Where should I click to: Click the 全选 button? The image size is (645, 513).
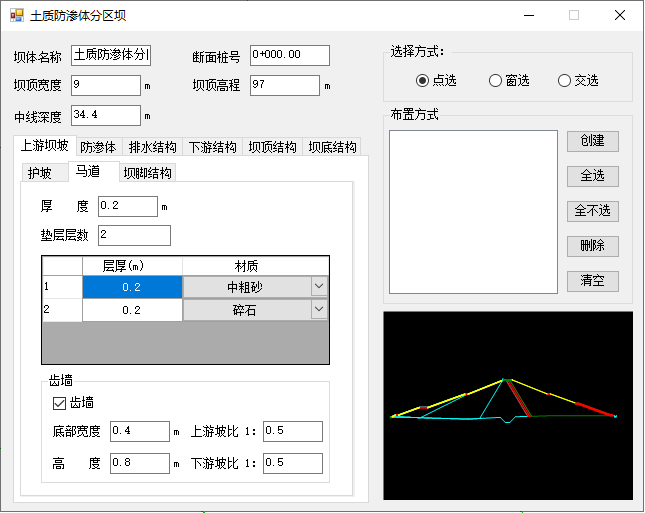coord(592,176)
